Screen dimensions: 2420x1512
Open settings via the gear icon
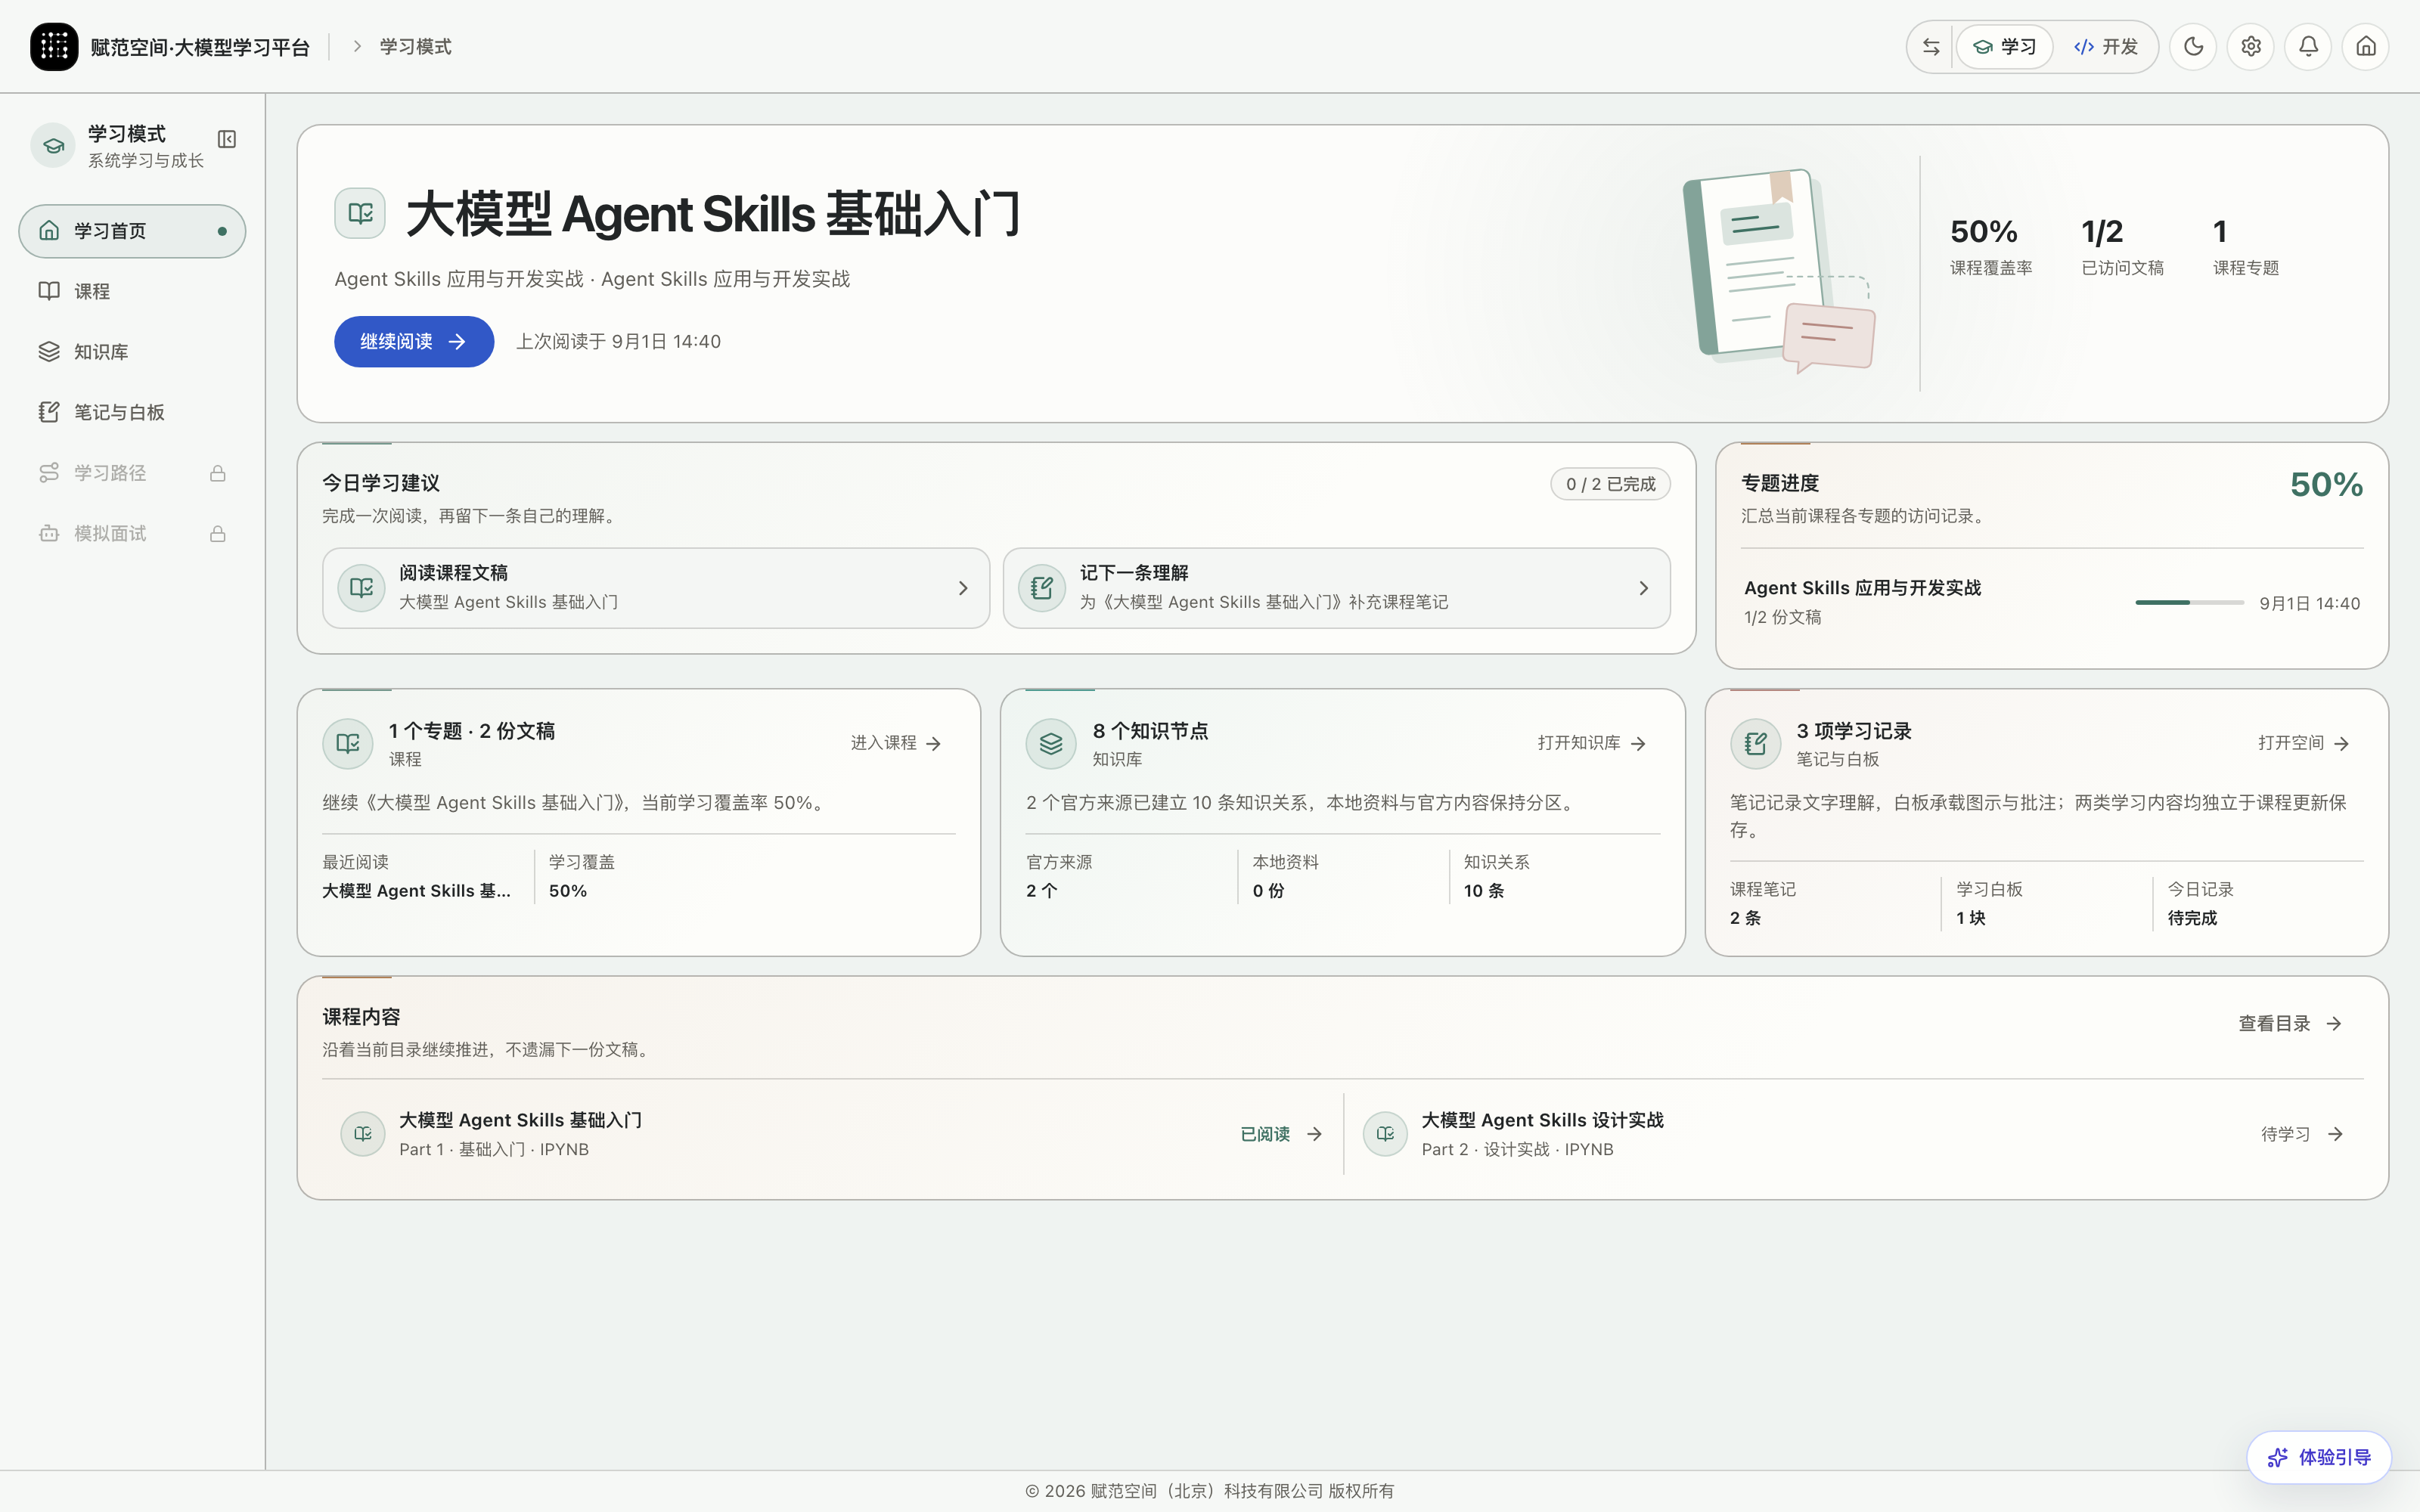[x=2251, y=47]
